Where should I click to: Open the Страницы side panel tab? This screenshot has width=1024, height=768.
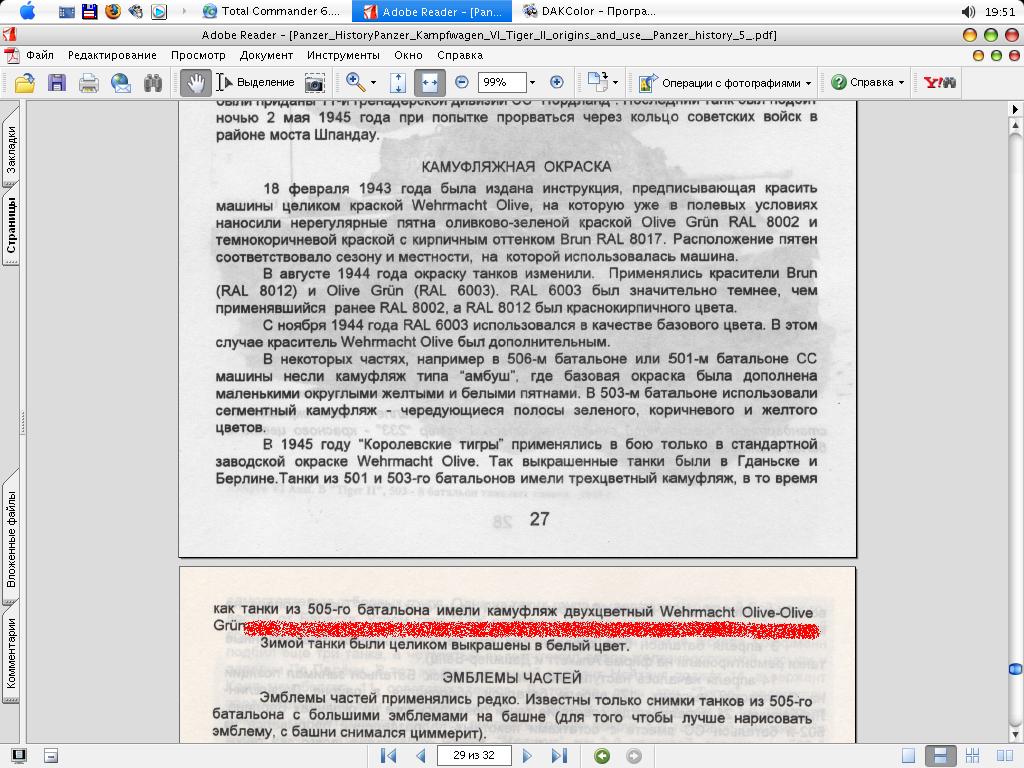point(11,225)
